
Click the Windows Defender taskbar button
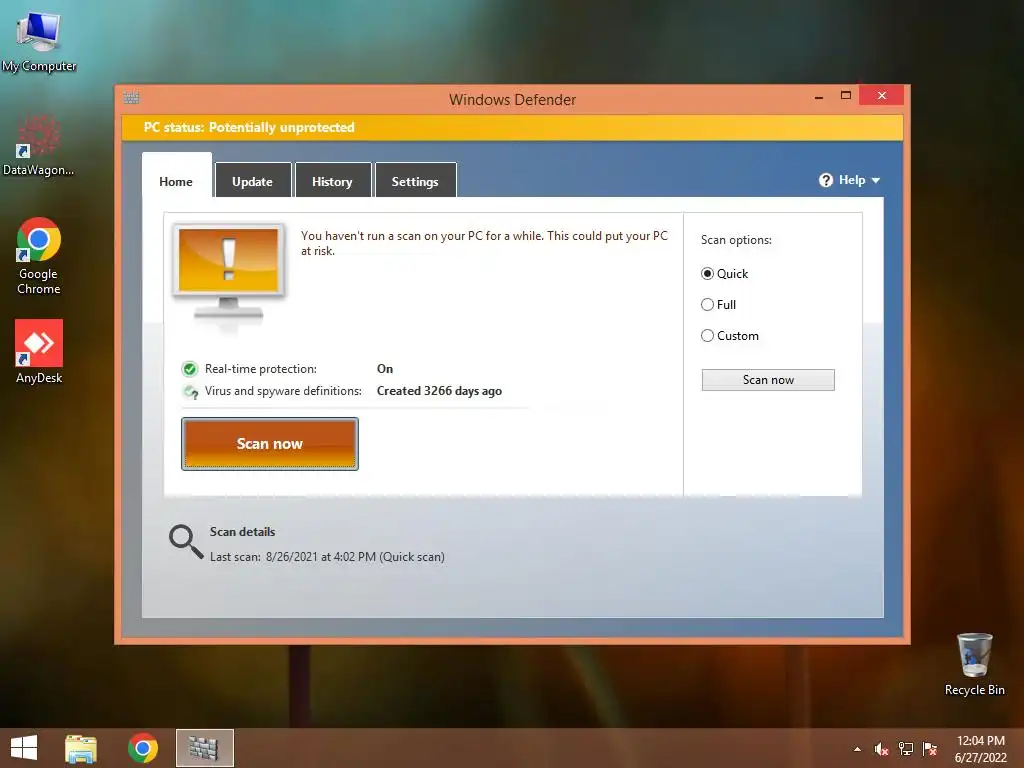tap(204, 748)
